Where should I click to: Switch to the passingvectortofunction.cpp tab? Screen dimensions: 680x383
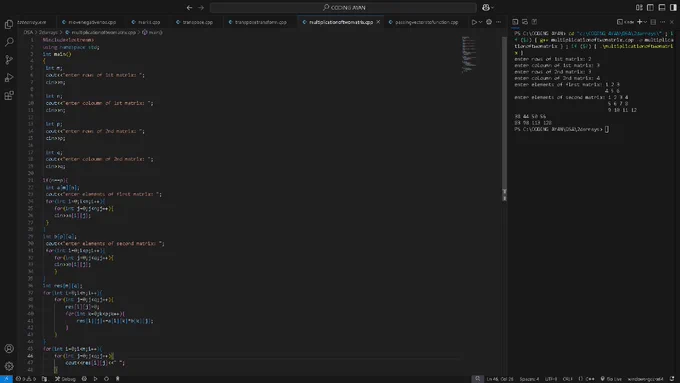tap(423, 22)
